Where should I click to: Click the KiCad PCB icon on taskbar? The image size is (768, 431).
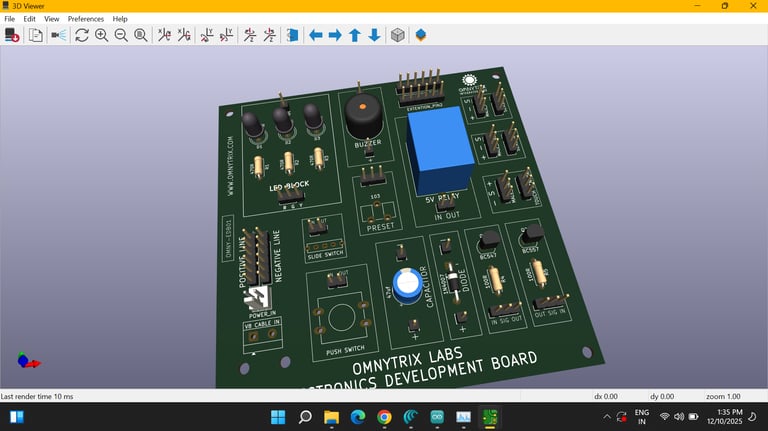click(x=490, y=417)
